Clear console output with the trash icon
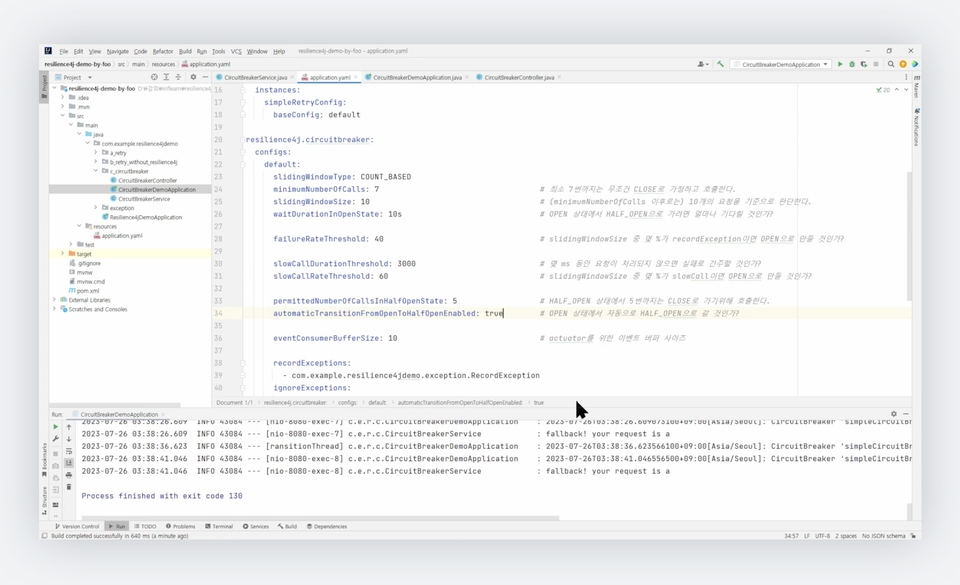This screenshot has width=960, height=585. tap(69, 487)
